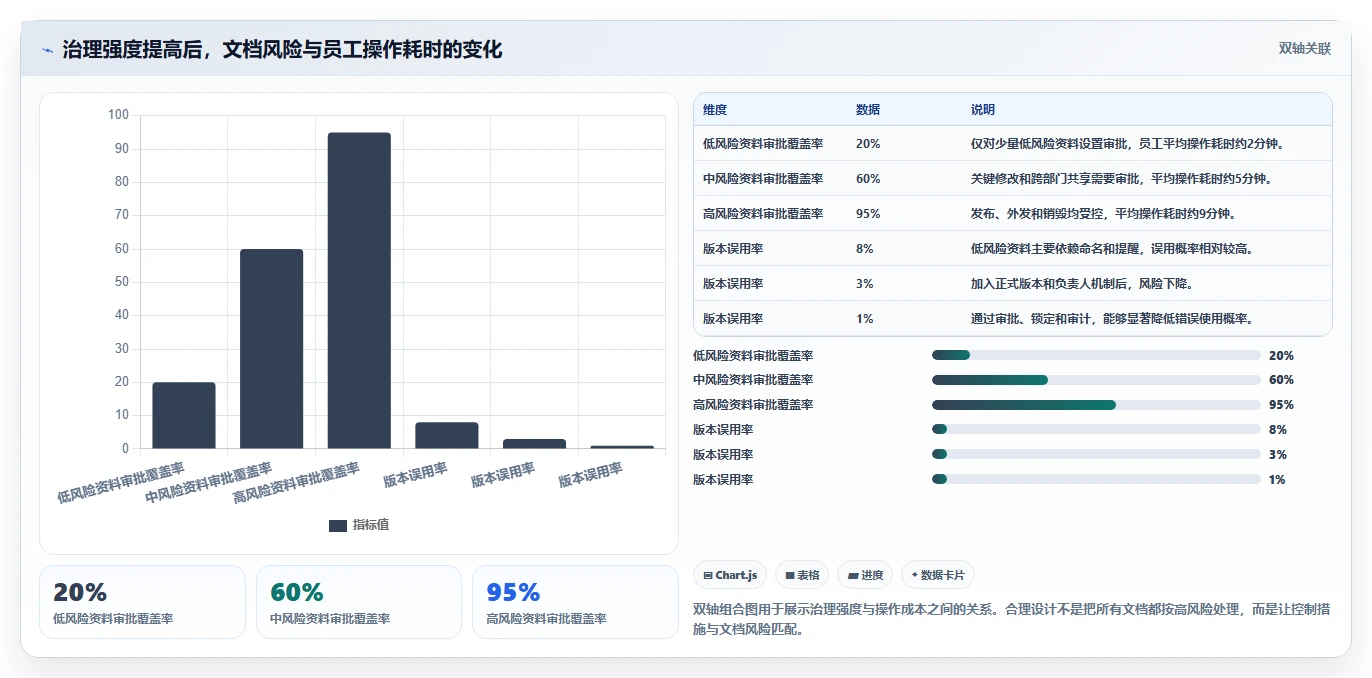Click the 1% 版本误用率 progress bar
This screenshot has height=678, width=1372.
[1096, 479]
